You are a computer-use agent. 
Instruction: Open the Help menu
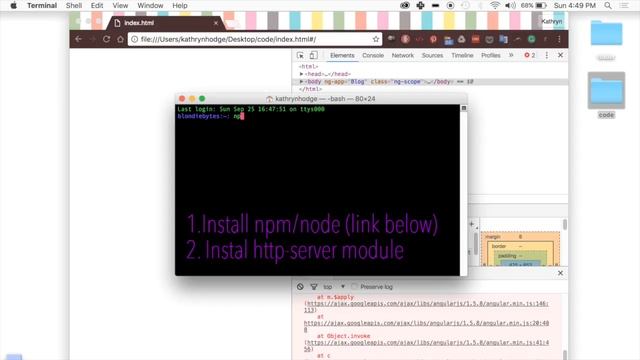[x=180, y=6]
